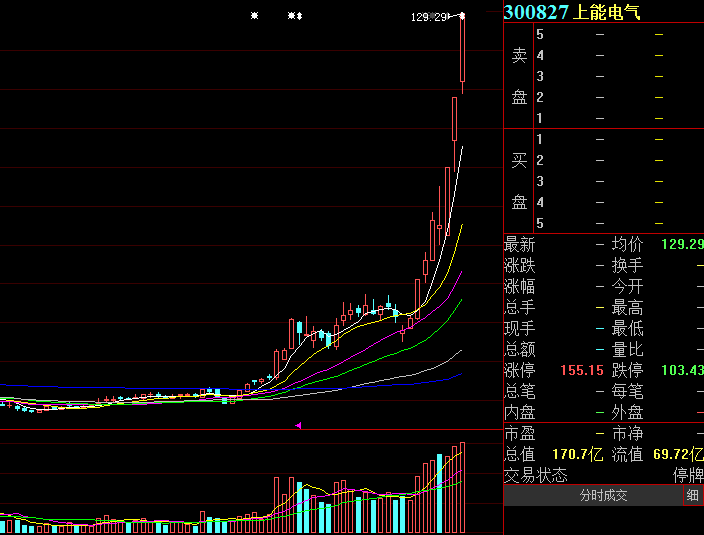This screenshot has height=535, width=704.
Task: Click the 涨停 price 155.15
Action: (x=582, y=370)
